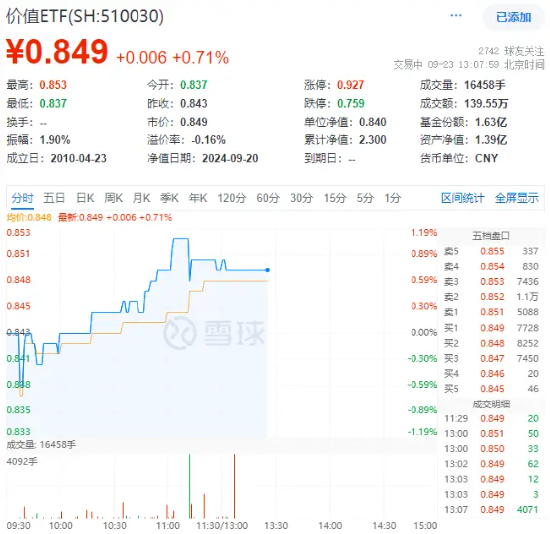Click the 11:30/13:00 time axis label

pyautogui.click(x=222, y=526)
